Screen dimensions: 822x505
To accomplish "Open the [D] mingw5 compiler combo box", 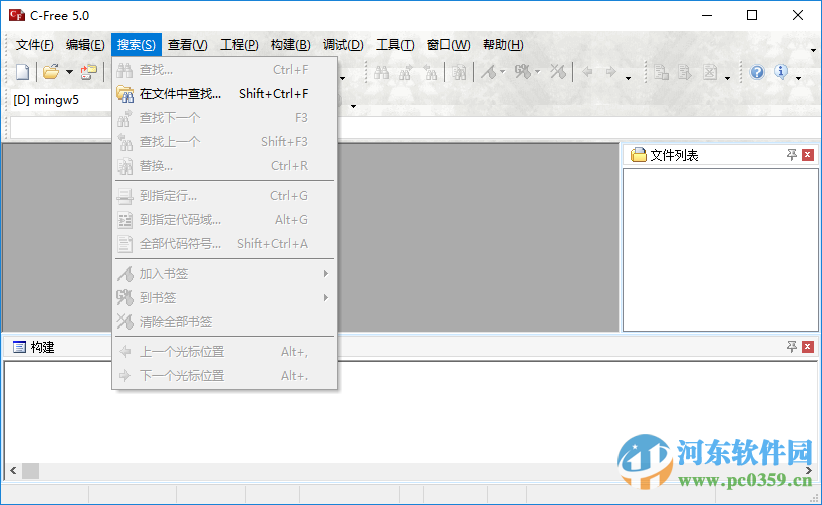I will coord(60,100).
